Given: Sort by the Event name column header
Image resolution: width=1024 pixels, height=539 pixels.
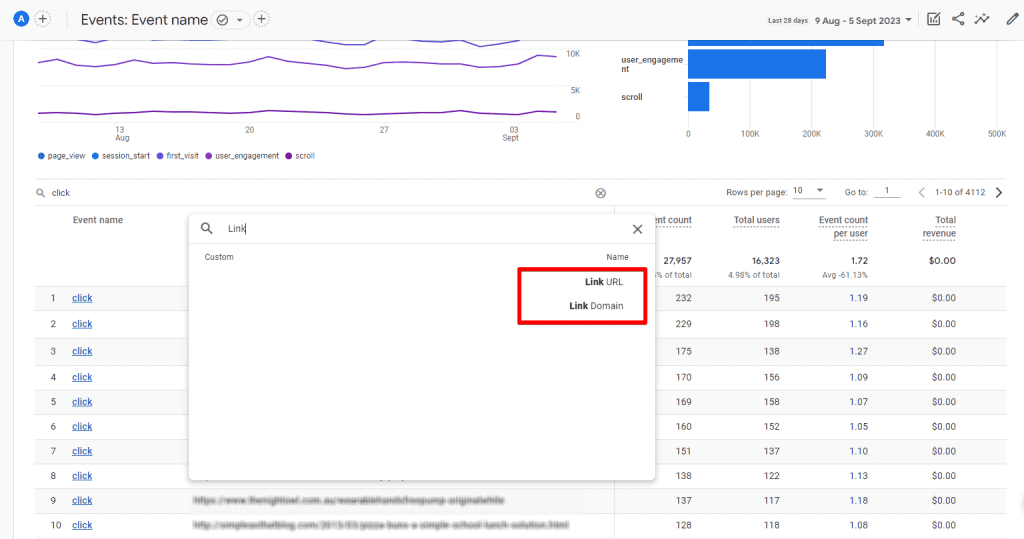Looking at the screenshot, I should [98, 220].
